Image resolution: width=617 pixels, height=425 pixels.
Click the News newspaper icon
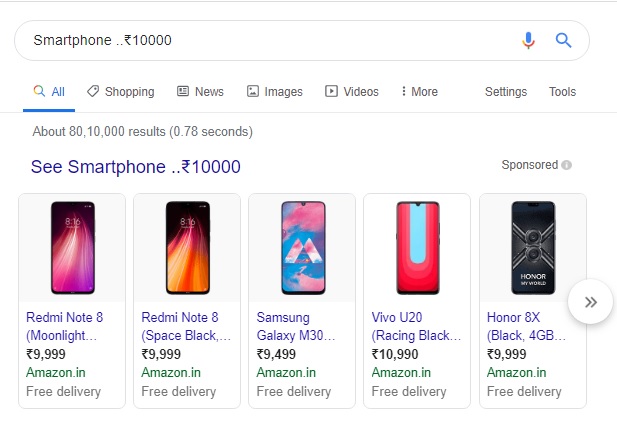(183, 91)
